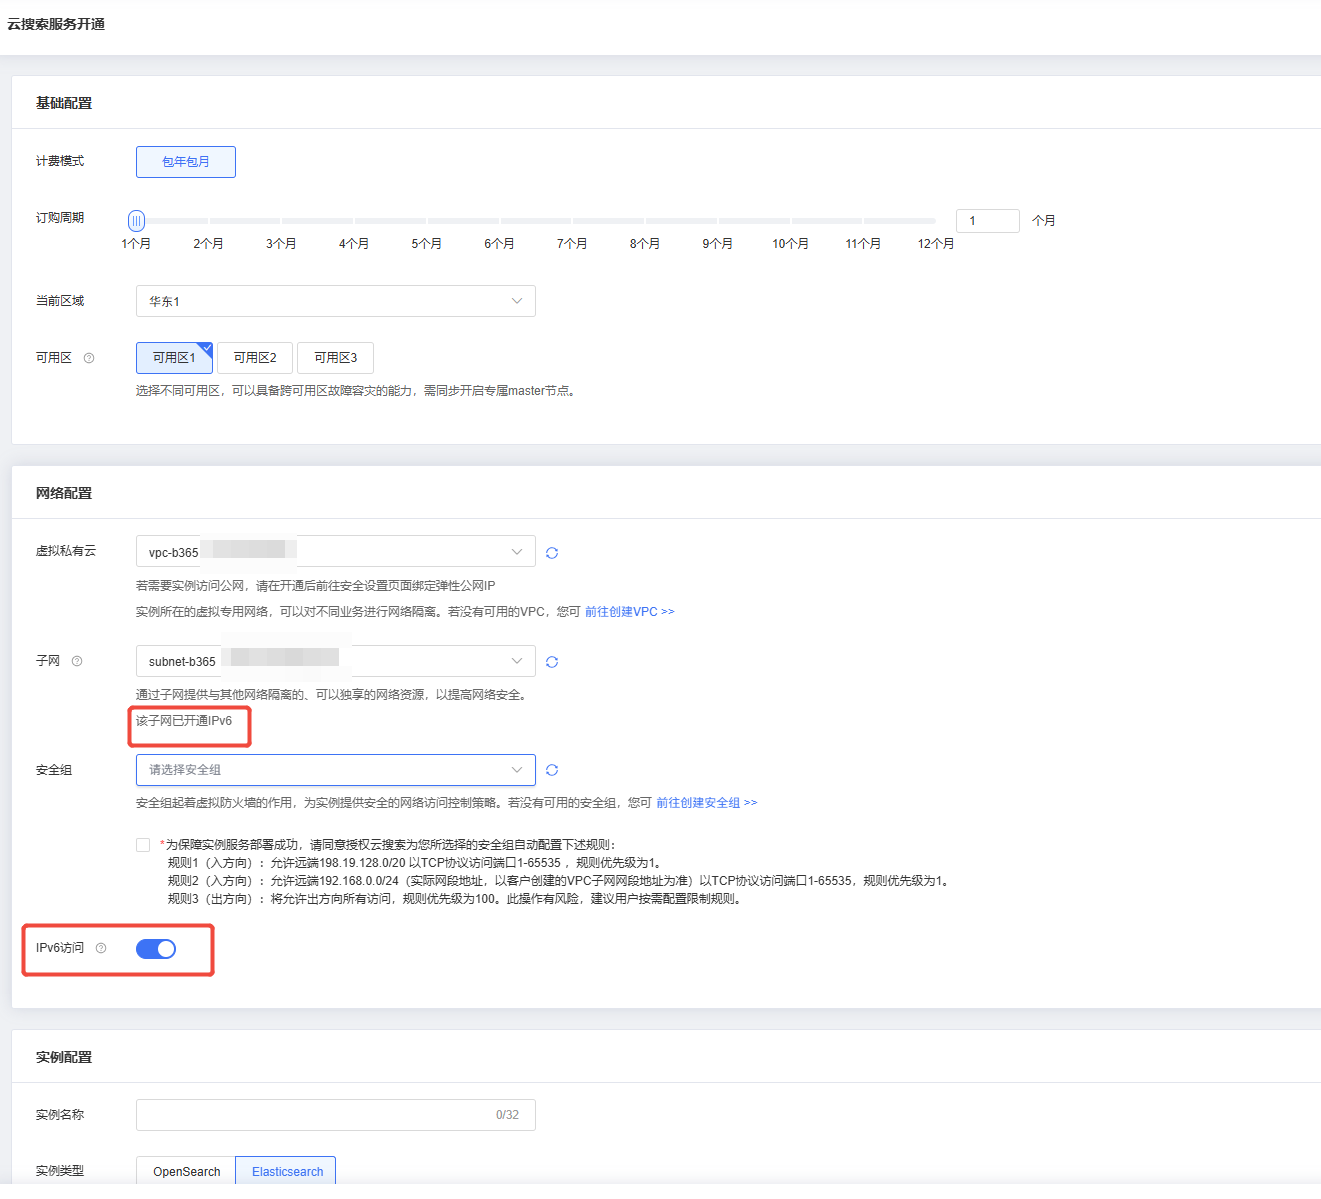
Task: Click help icon next to 可用区 label
Action: coord(89,358)
